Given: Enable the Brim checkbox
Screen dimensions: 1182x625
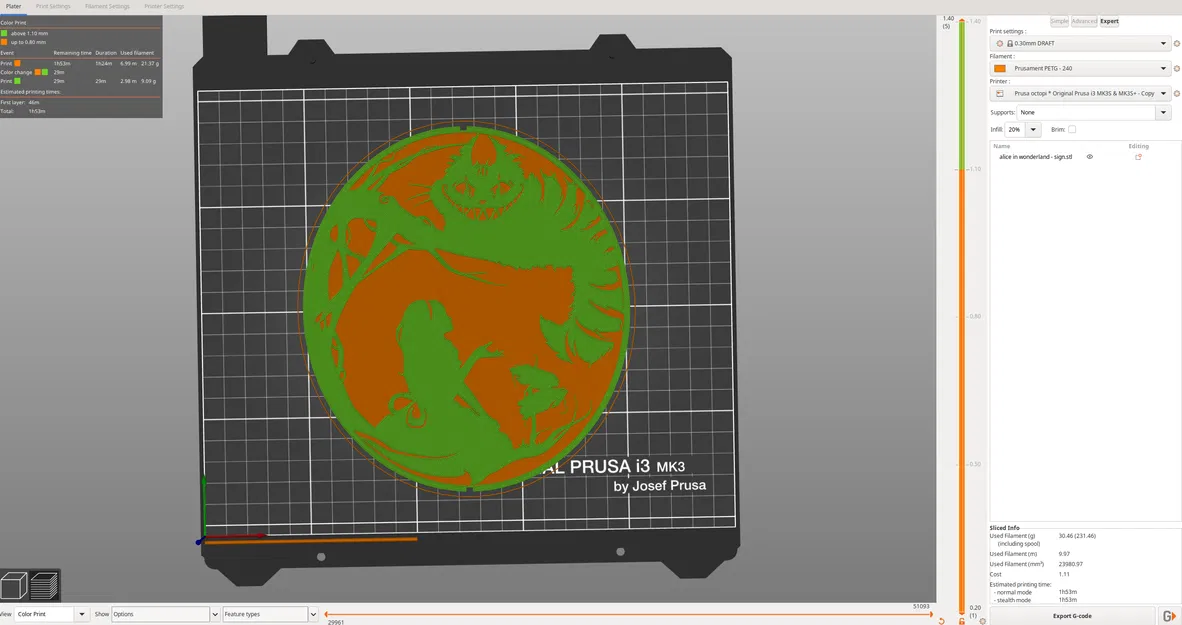Looking at the screenshot, I should pyautogui.click(x=1072, y=130).
